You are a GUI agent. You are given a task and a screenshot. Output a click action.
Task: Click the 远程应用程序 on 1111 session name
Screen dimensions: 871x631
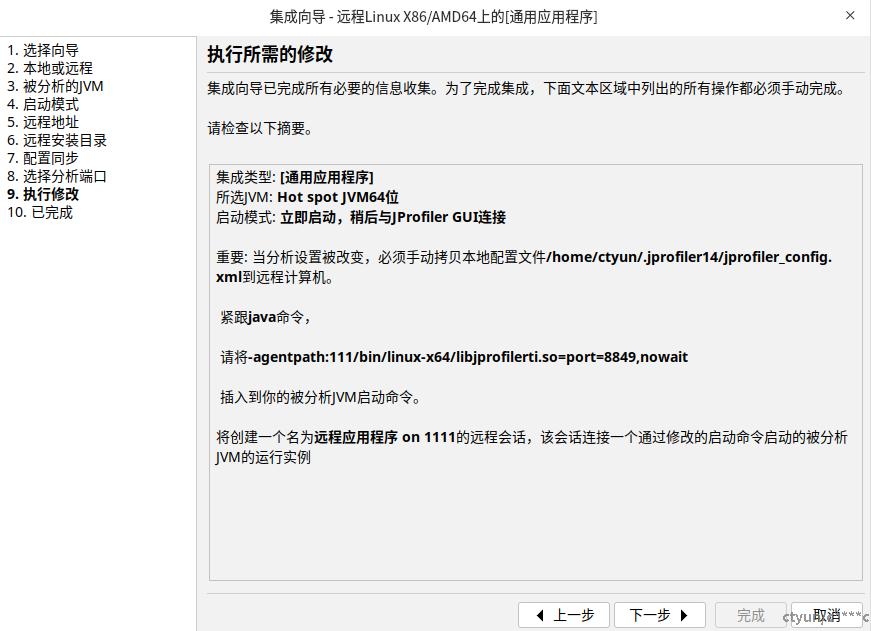[x=385, y=437]
